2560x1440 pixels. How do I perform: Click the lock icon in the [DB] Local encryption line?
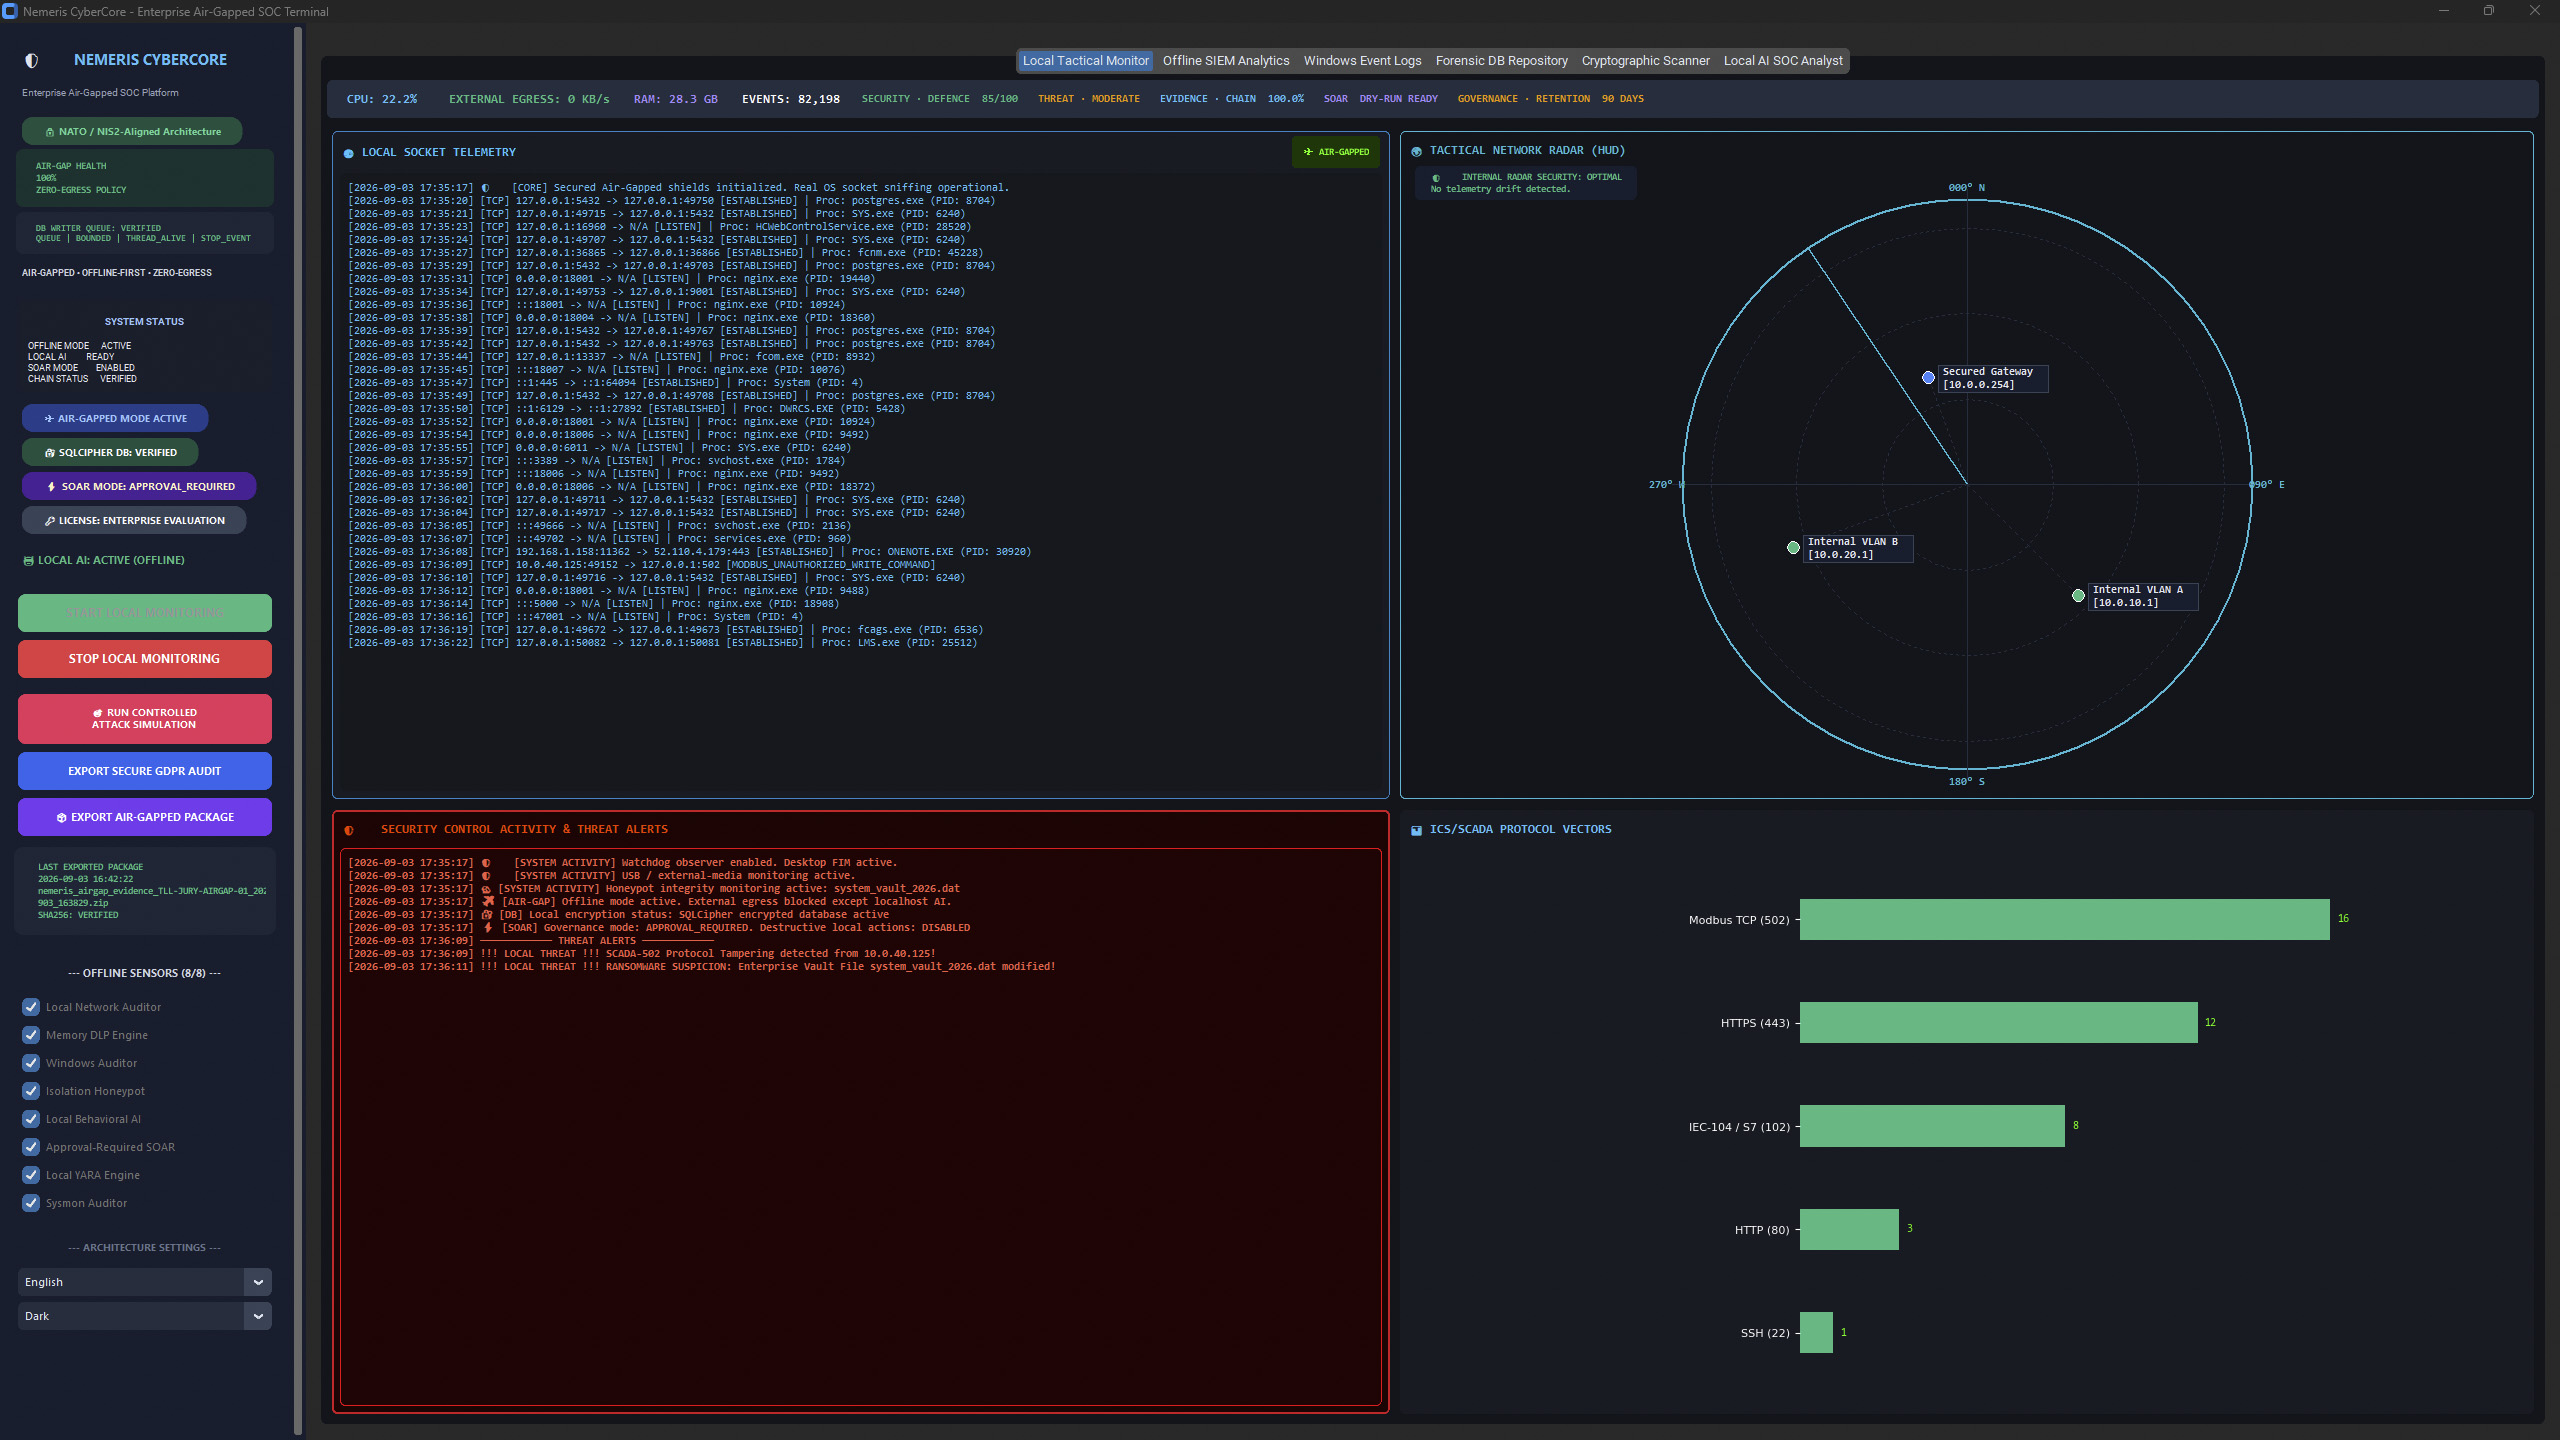tap(487, 915)
